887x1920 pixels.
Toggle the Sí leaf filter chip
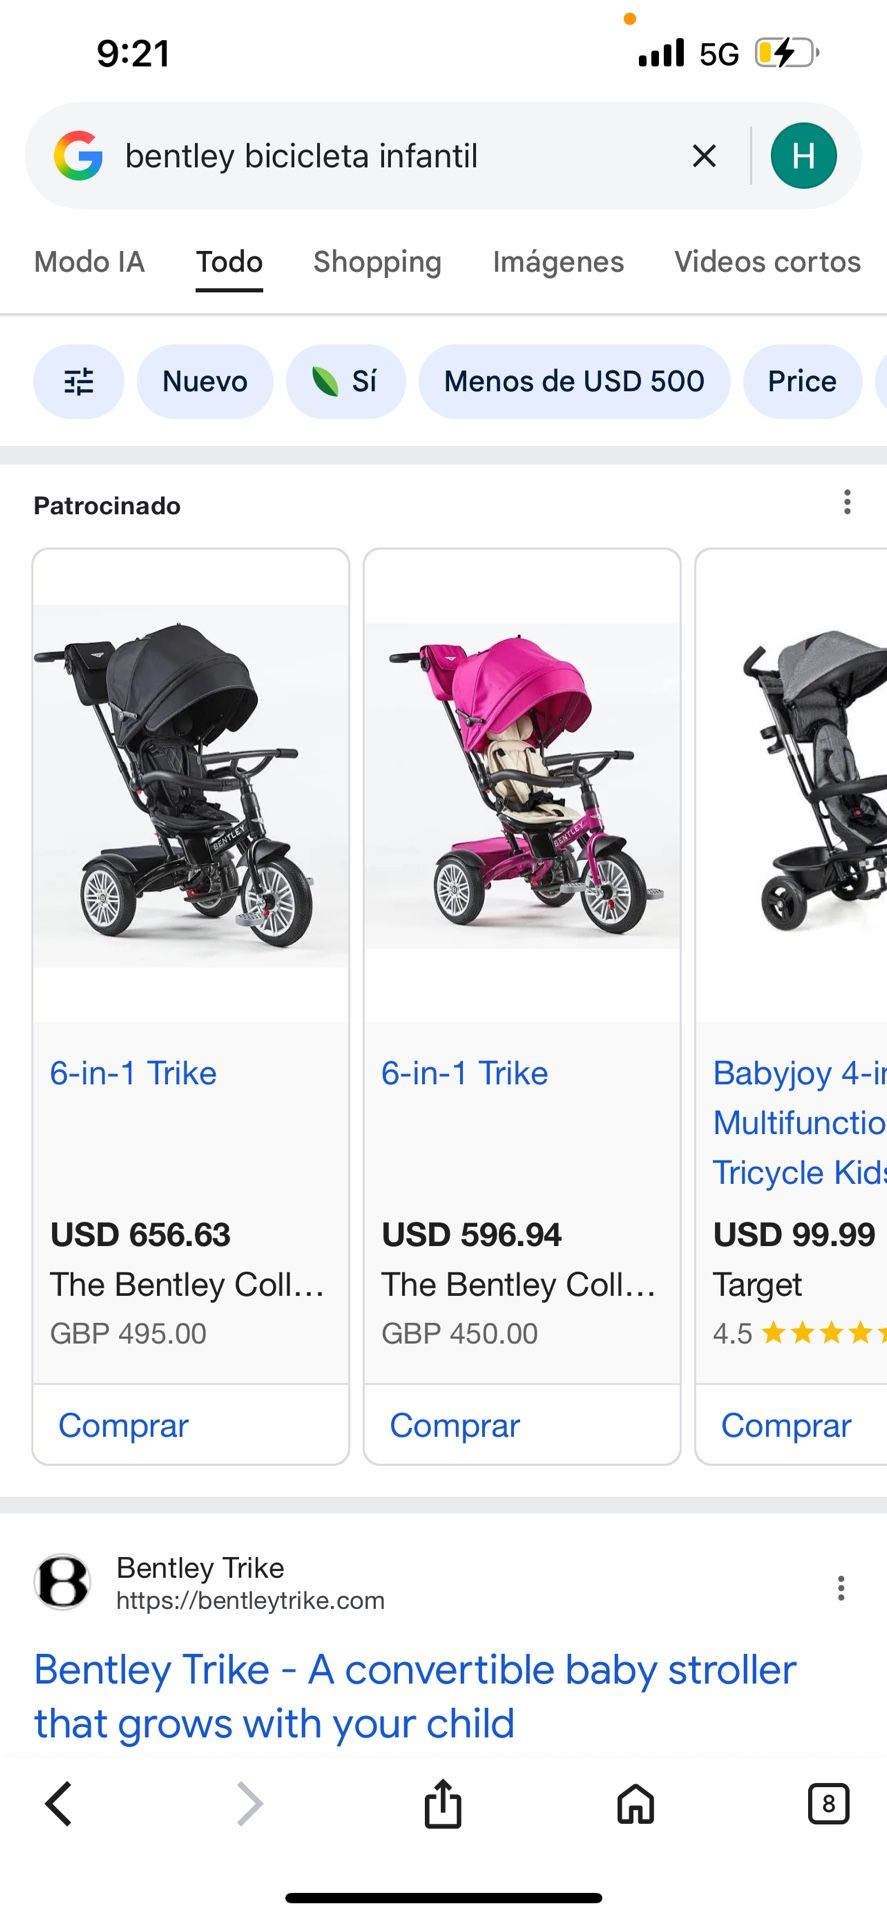(x=346, y=381)
